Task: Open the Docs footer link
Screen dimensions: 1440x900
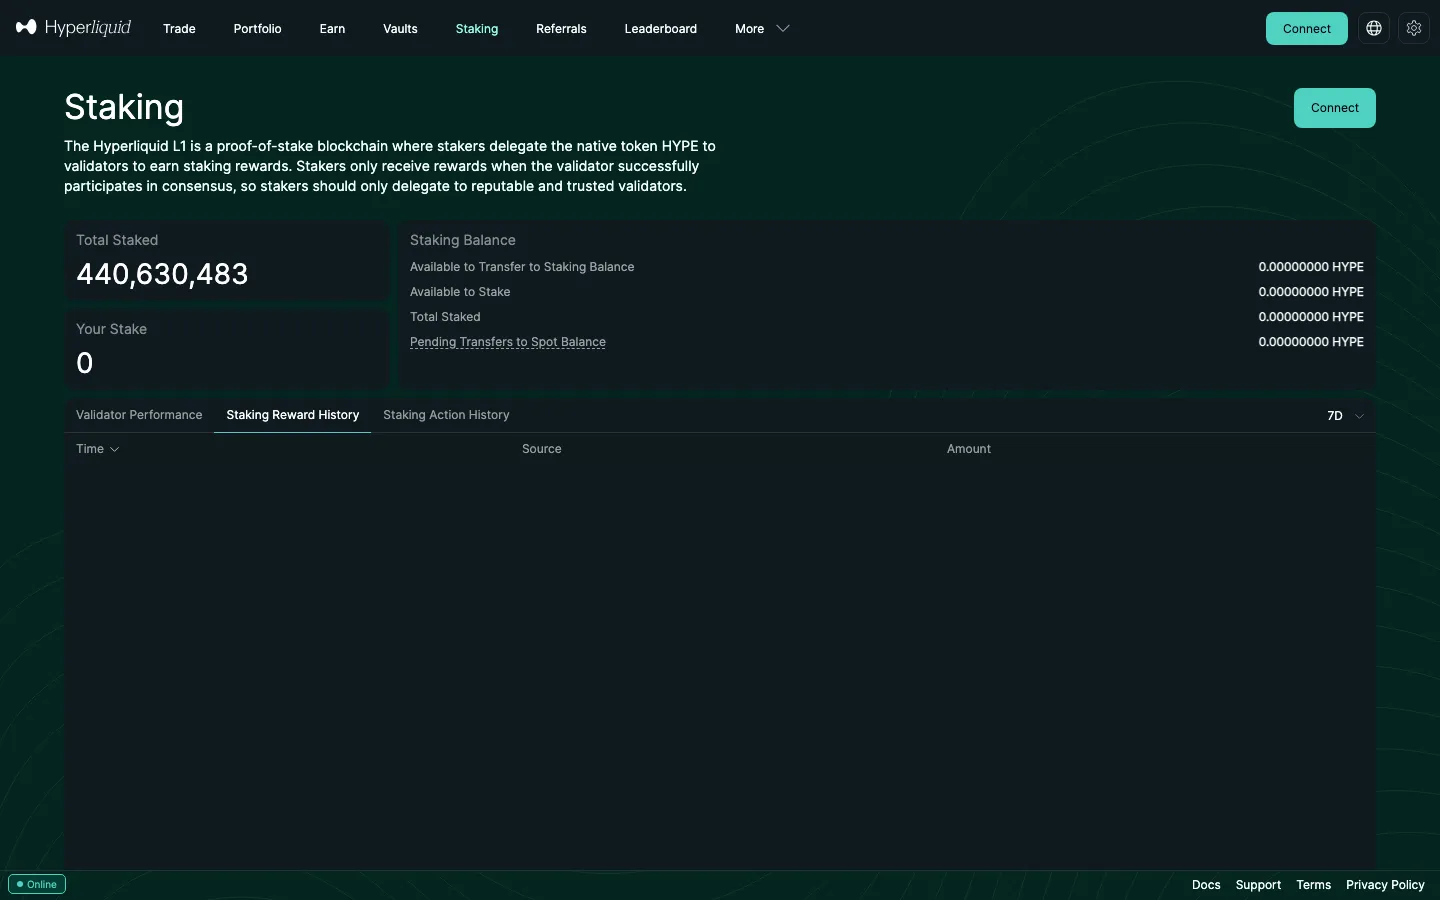Action: coord(1206,885)
